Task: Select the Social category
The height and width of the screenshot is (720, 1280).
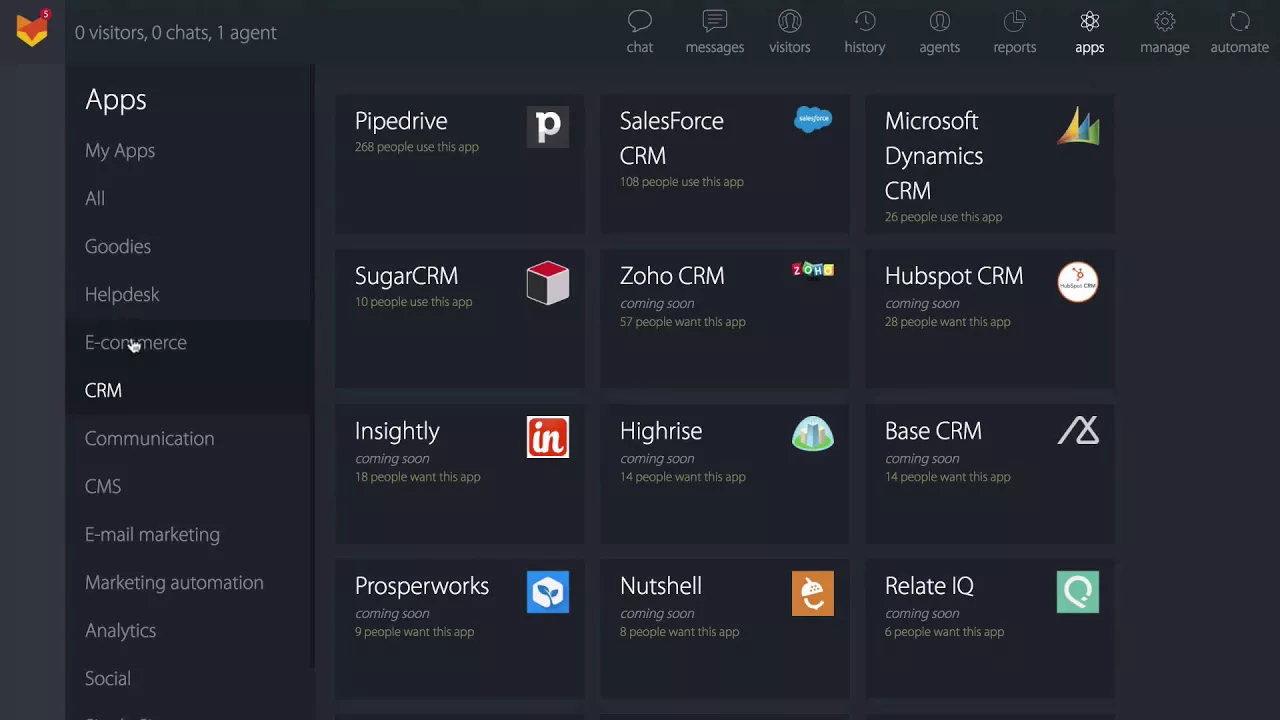Action: pyautogui.click(x=108, y=678)
